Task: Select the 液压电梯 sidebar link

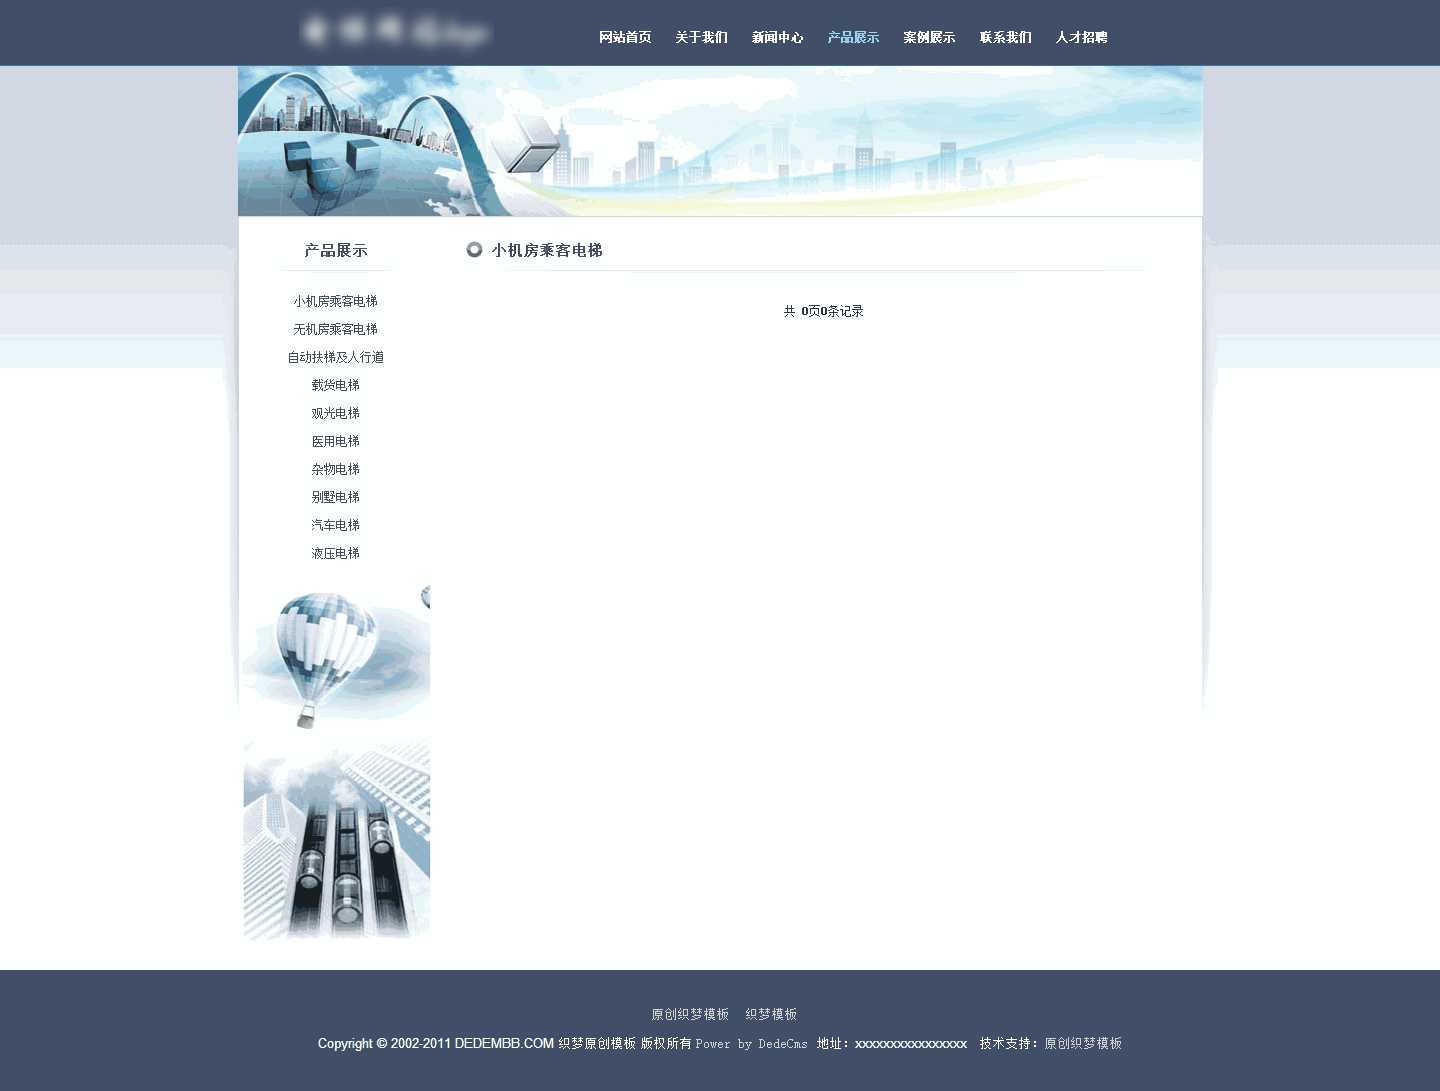Action: click(x=335, y=552)
